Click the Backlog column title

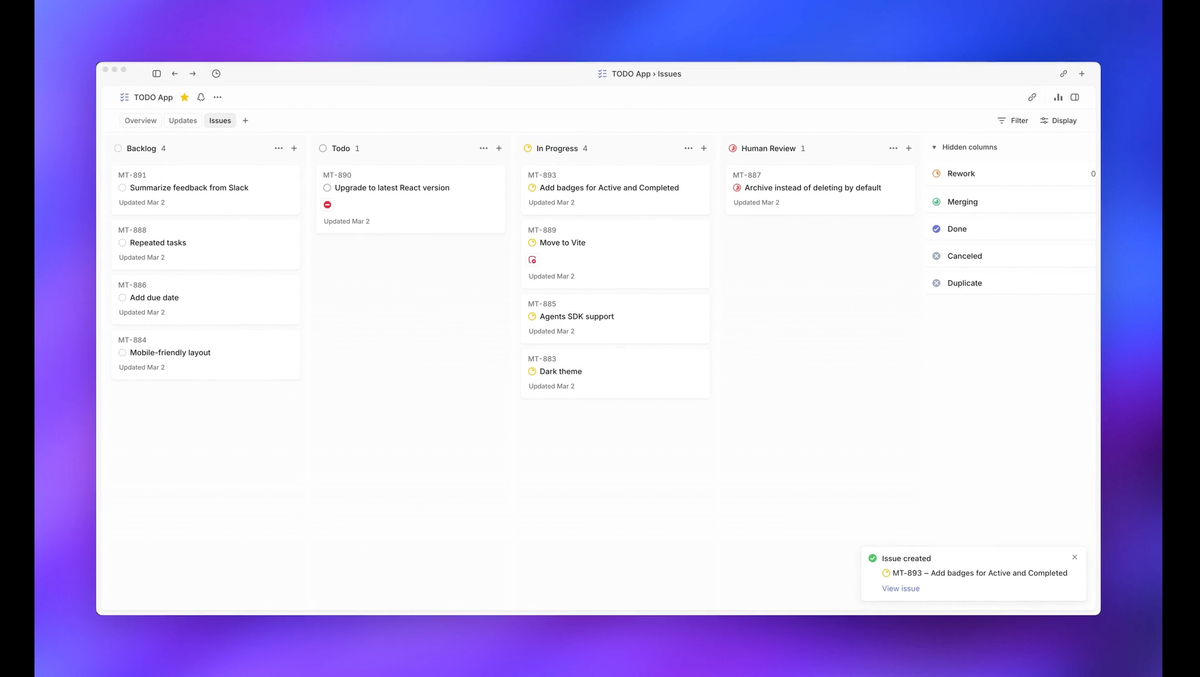tap(141, 148)
